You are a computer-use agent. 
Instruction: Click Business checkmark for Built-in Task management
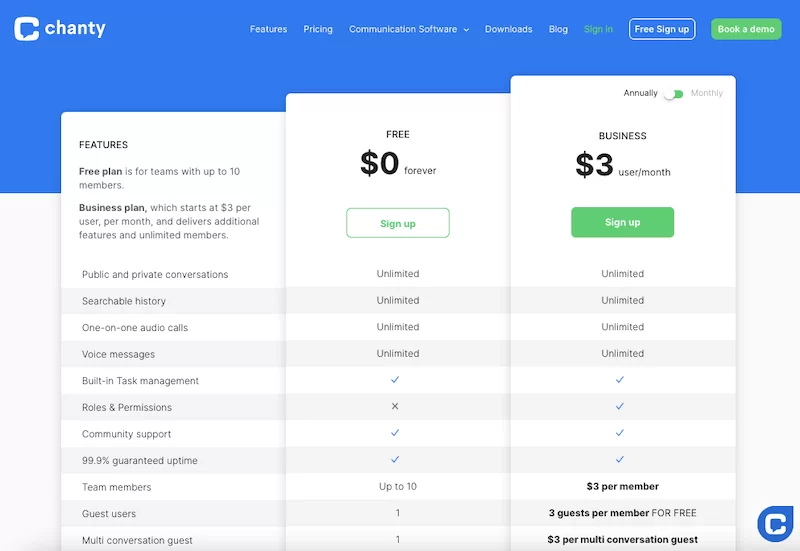(619, 380)
